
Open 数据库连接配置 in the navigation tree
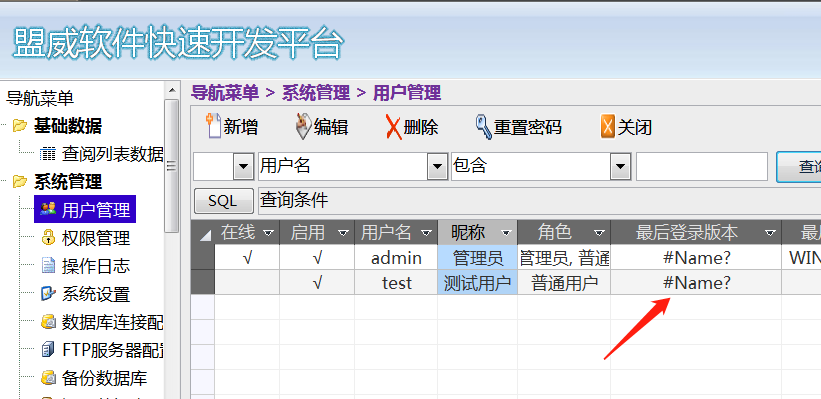113,322
